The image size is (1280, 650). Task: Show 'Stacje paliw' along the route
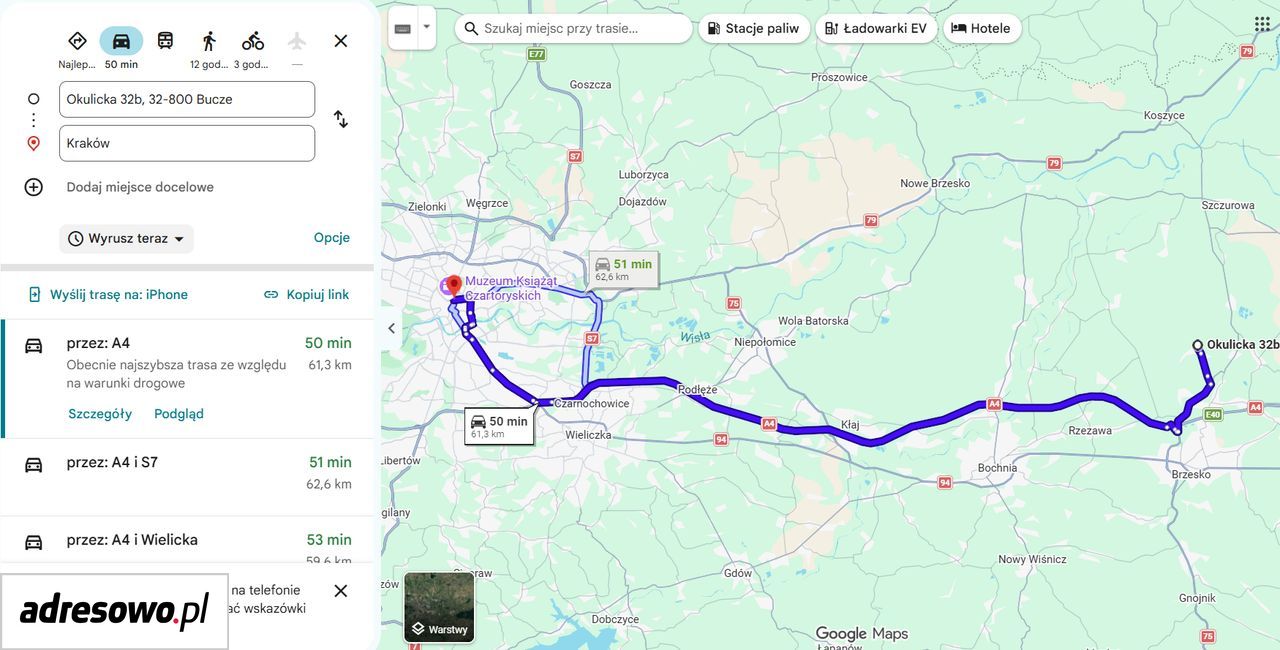click(753, 28)
